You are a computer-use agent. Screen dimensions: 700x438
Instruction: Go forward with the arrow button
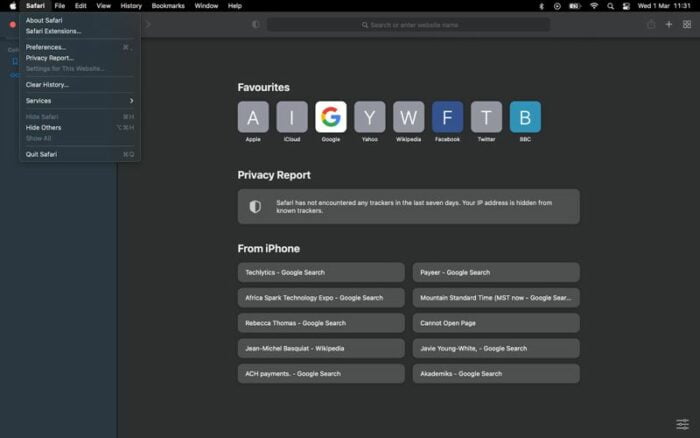click(148, 25)
